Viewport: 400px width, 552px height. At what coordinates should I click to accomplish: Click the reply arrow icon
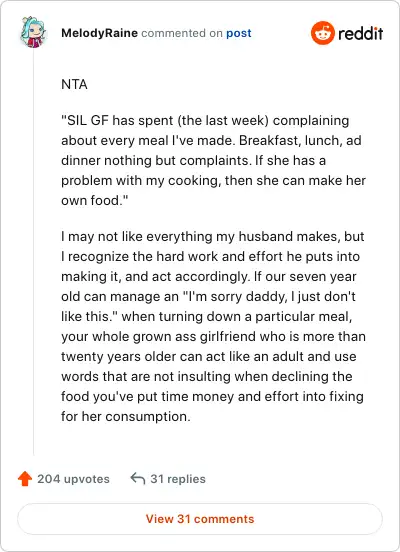point(138,478)
